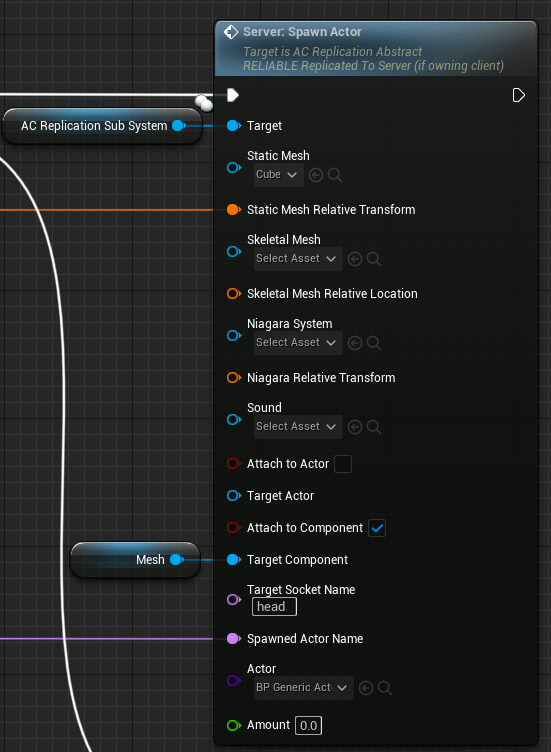
Task: Click magnifier icon beside Sound asset
Action: pyautogui.click(x=374, y=427)
